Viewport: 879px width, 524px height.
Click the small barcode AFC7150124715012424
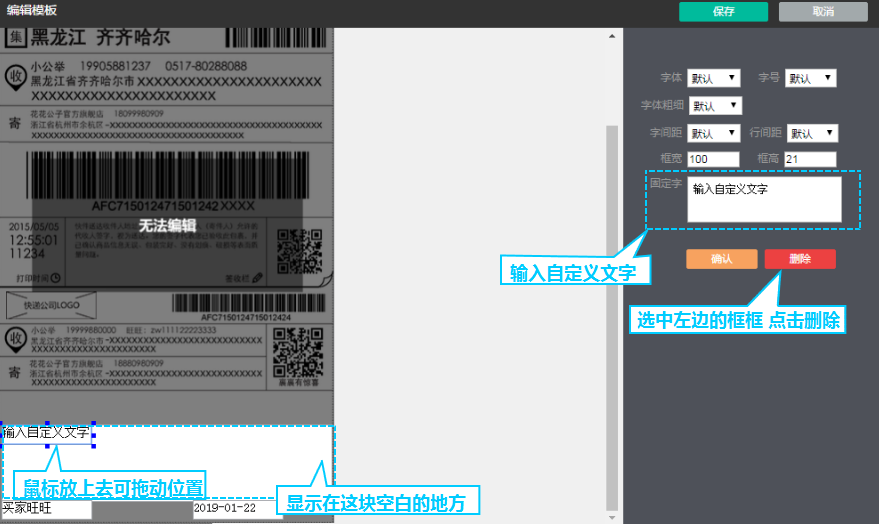tap(248, 303)
